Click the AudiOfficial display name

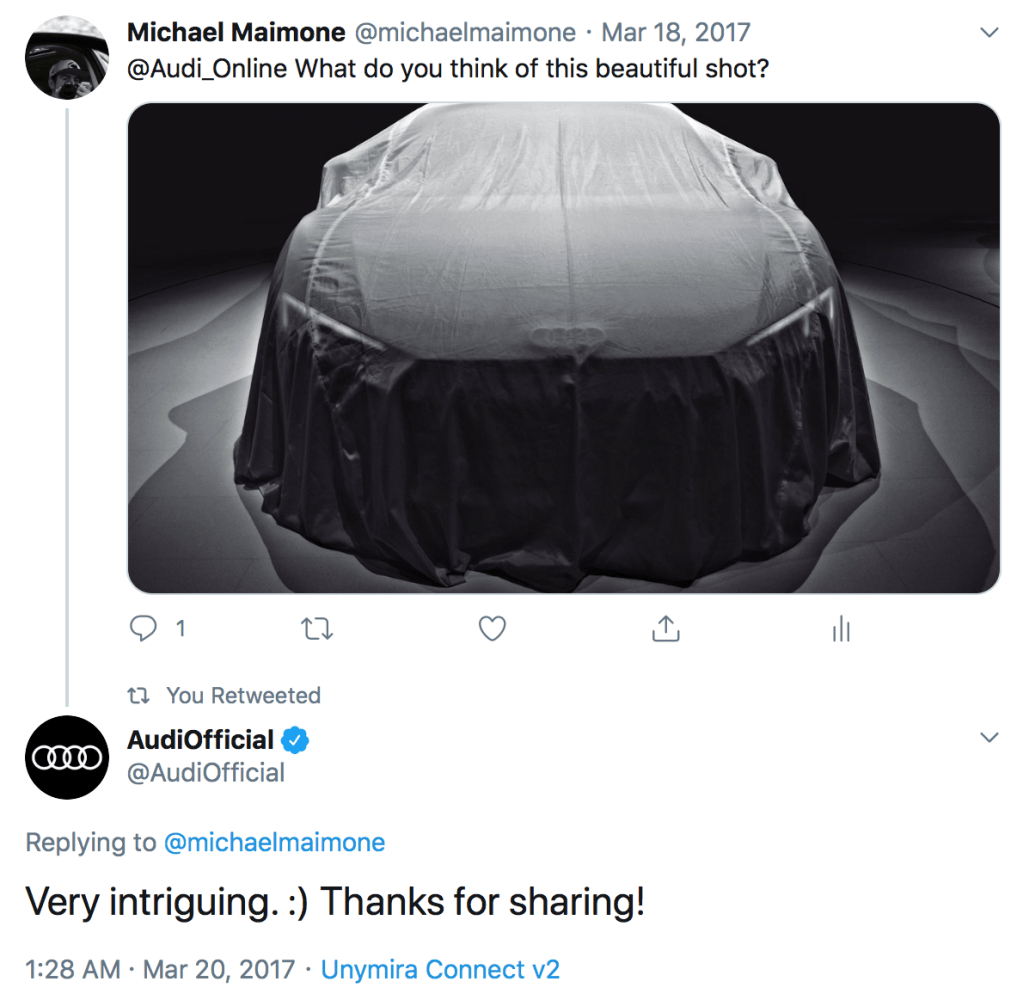(x=200, y=740)
